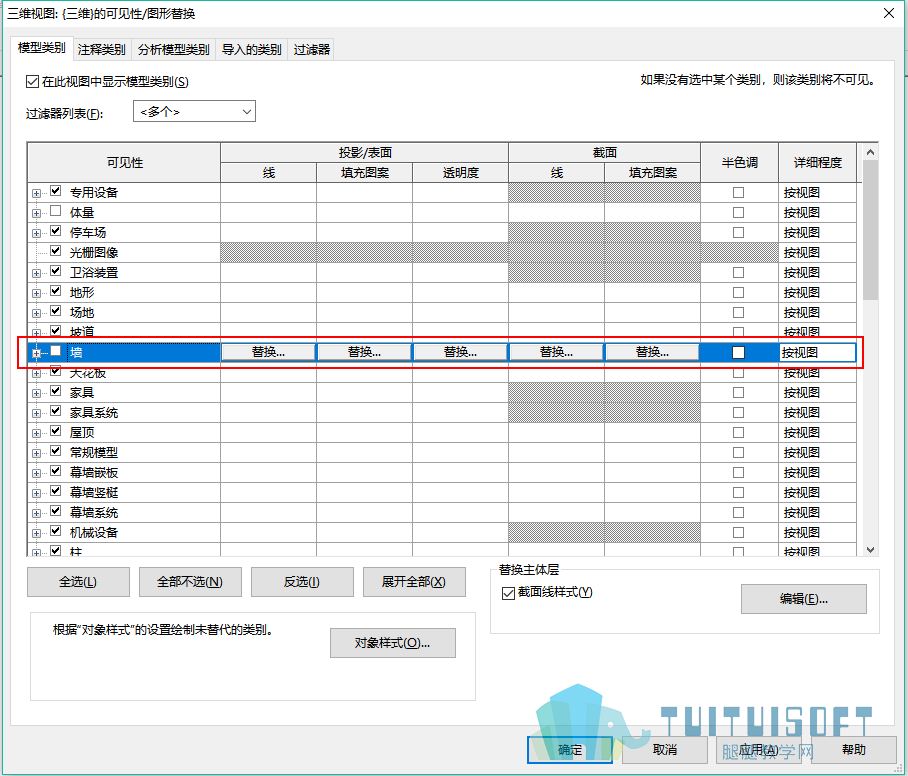Confirm with the 确定 button
Screen dimensions: 908x776
point(570,750)
